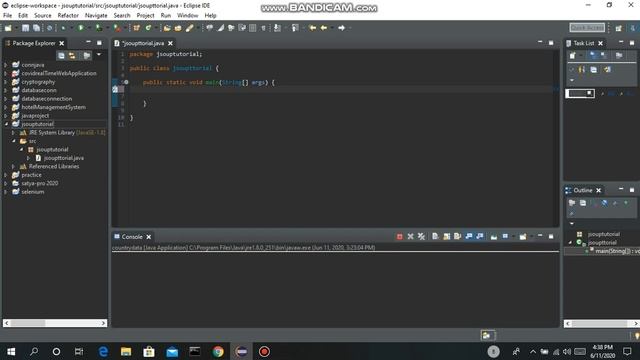Viewport: 640px width, 360px height.
Task: Open File Explorer from the taskbar
Action: pos(126,351)
